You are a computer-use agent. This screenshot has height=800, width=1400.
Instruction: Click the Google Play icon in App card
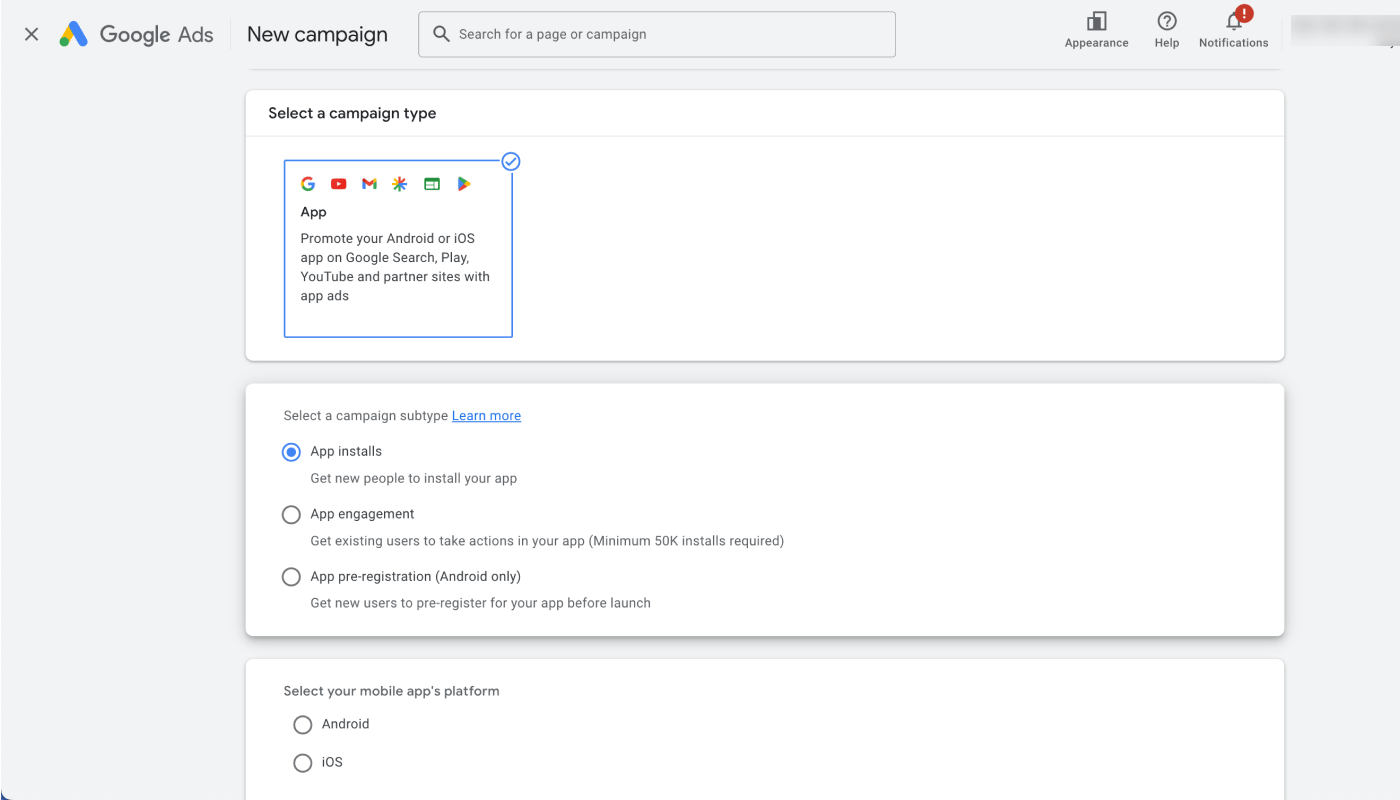click(x=463, y=184)
